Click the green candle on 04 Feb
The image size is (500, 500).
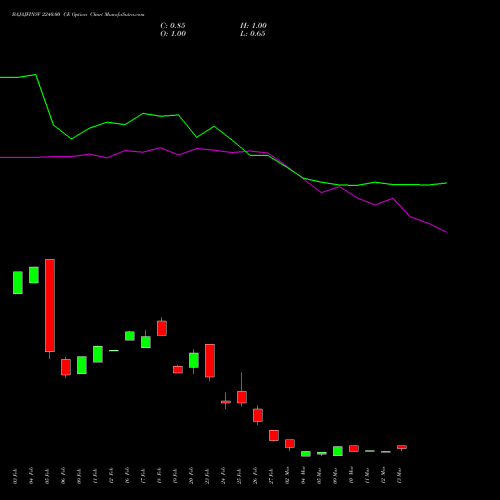coord(34,275)
